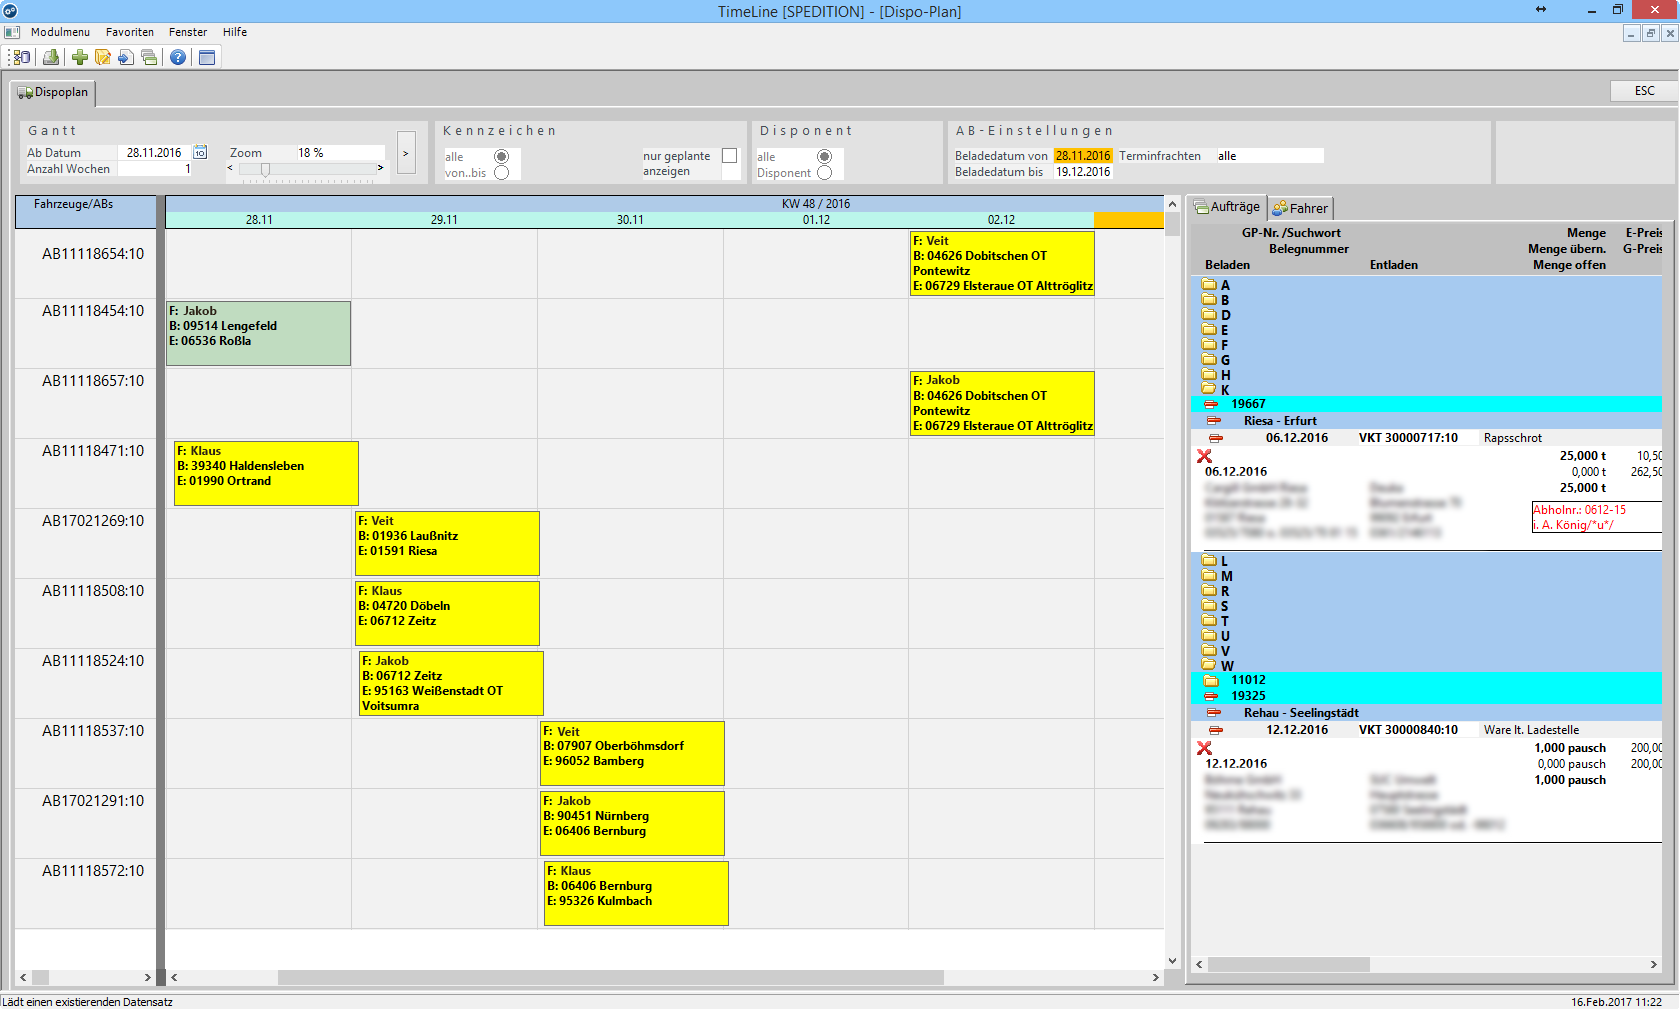
Task: Collapse the 19325 tree node
Action: point(1211,696)
